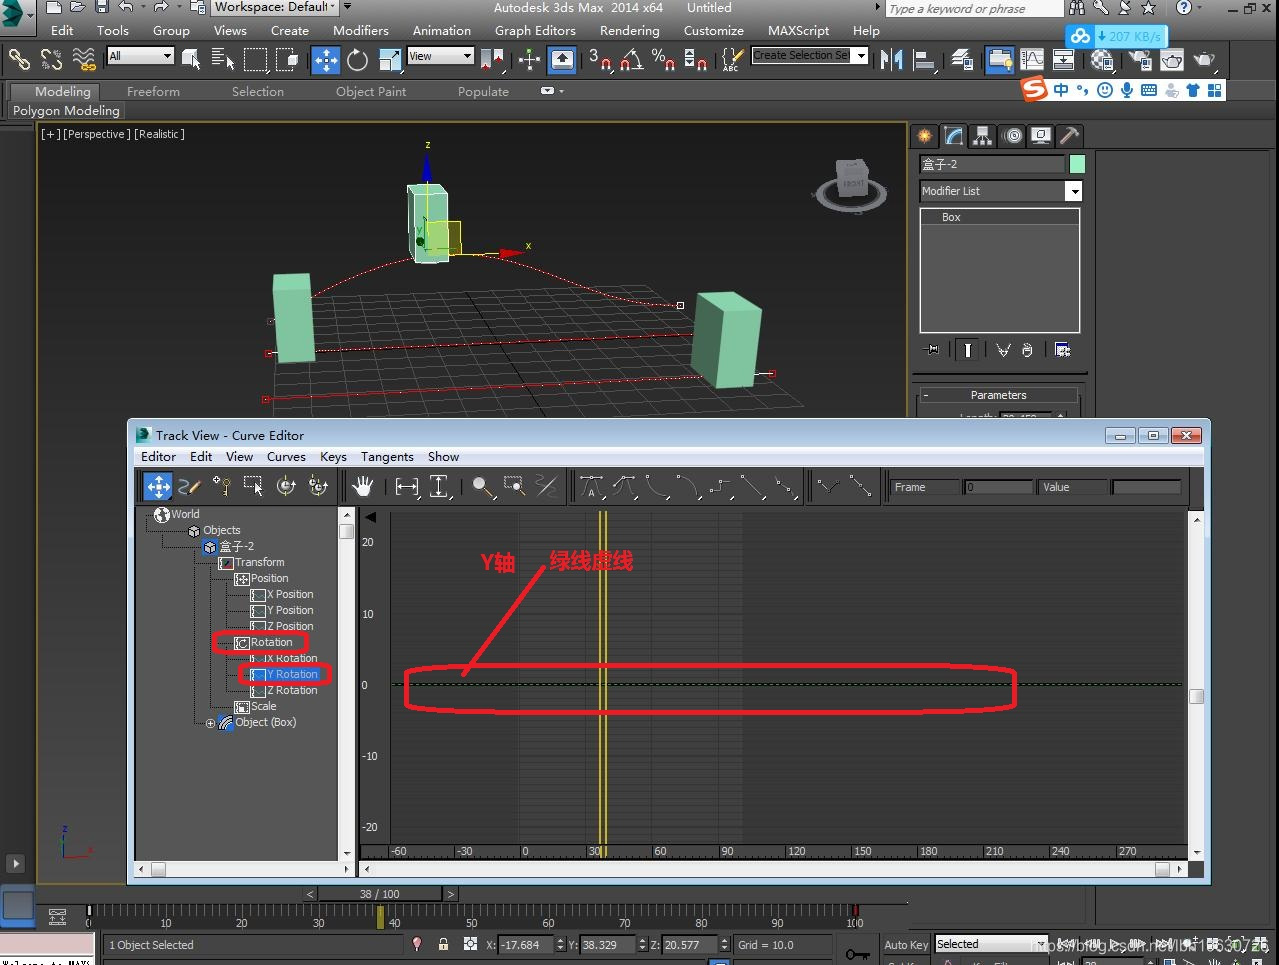This screenshot has height=965, width=1279.
Task: Click the Zoom magnifier tool in Curve Editor
Action: (x=483, y=487)
